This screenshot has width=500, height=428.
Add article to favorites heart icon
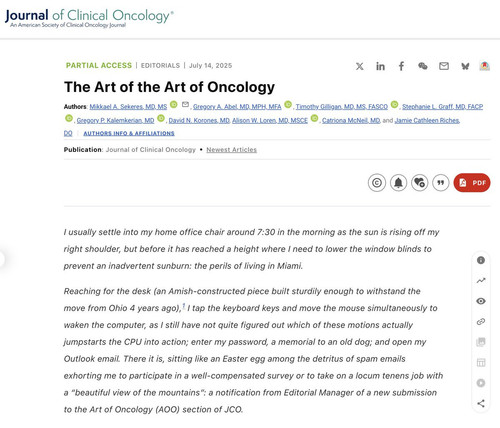(419, 183)
